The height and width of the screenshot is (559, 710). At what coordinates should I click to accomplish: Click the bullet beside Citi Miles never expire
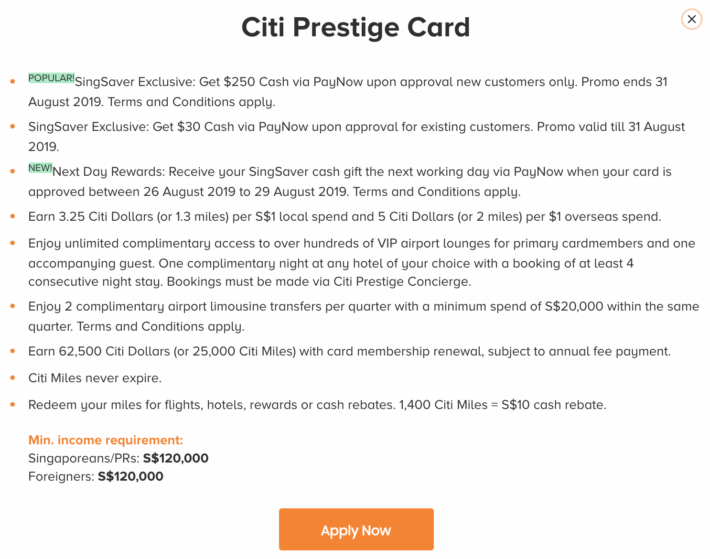click(12, 379)
